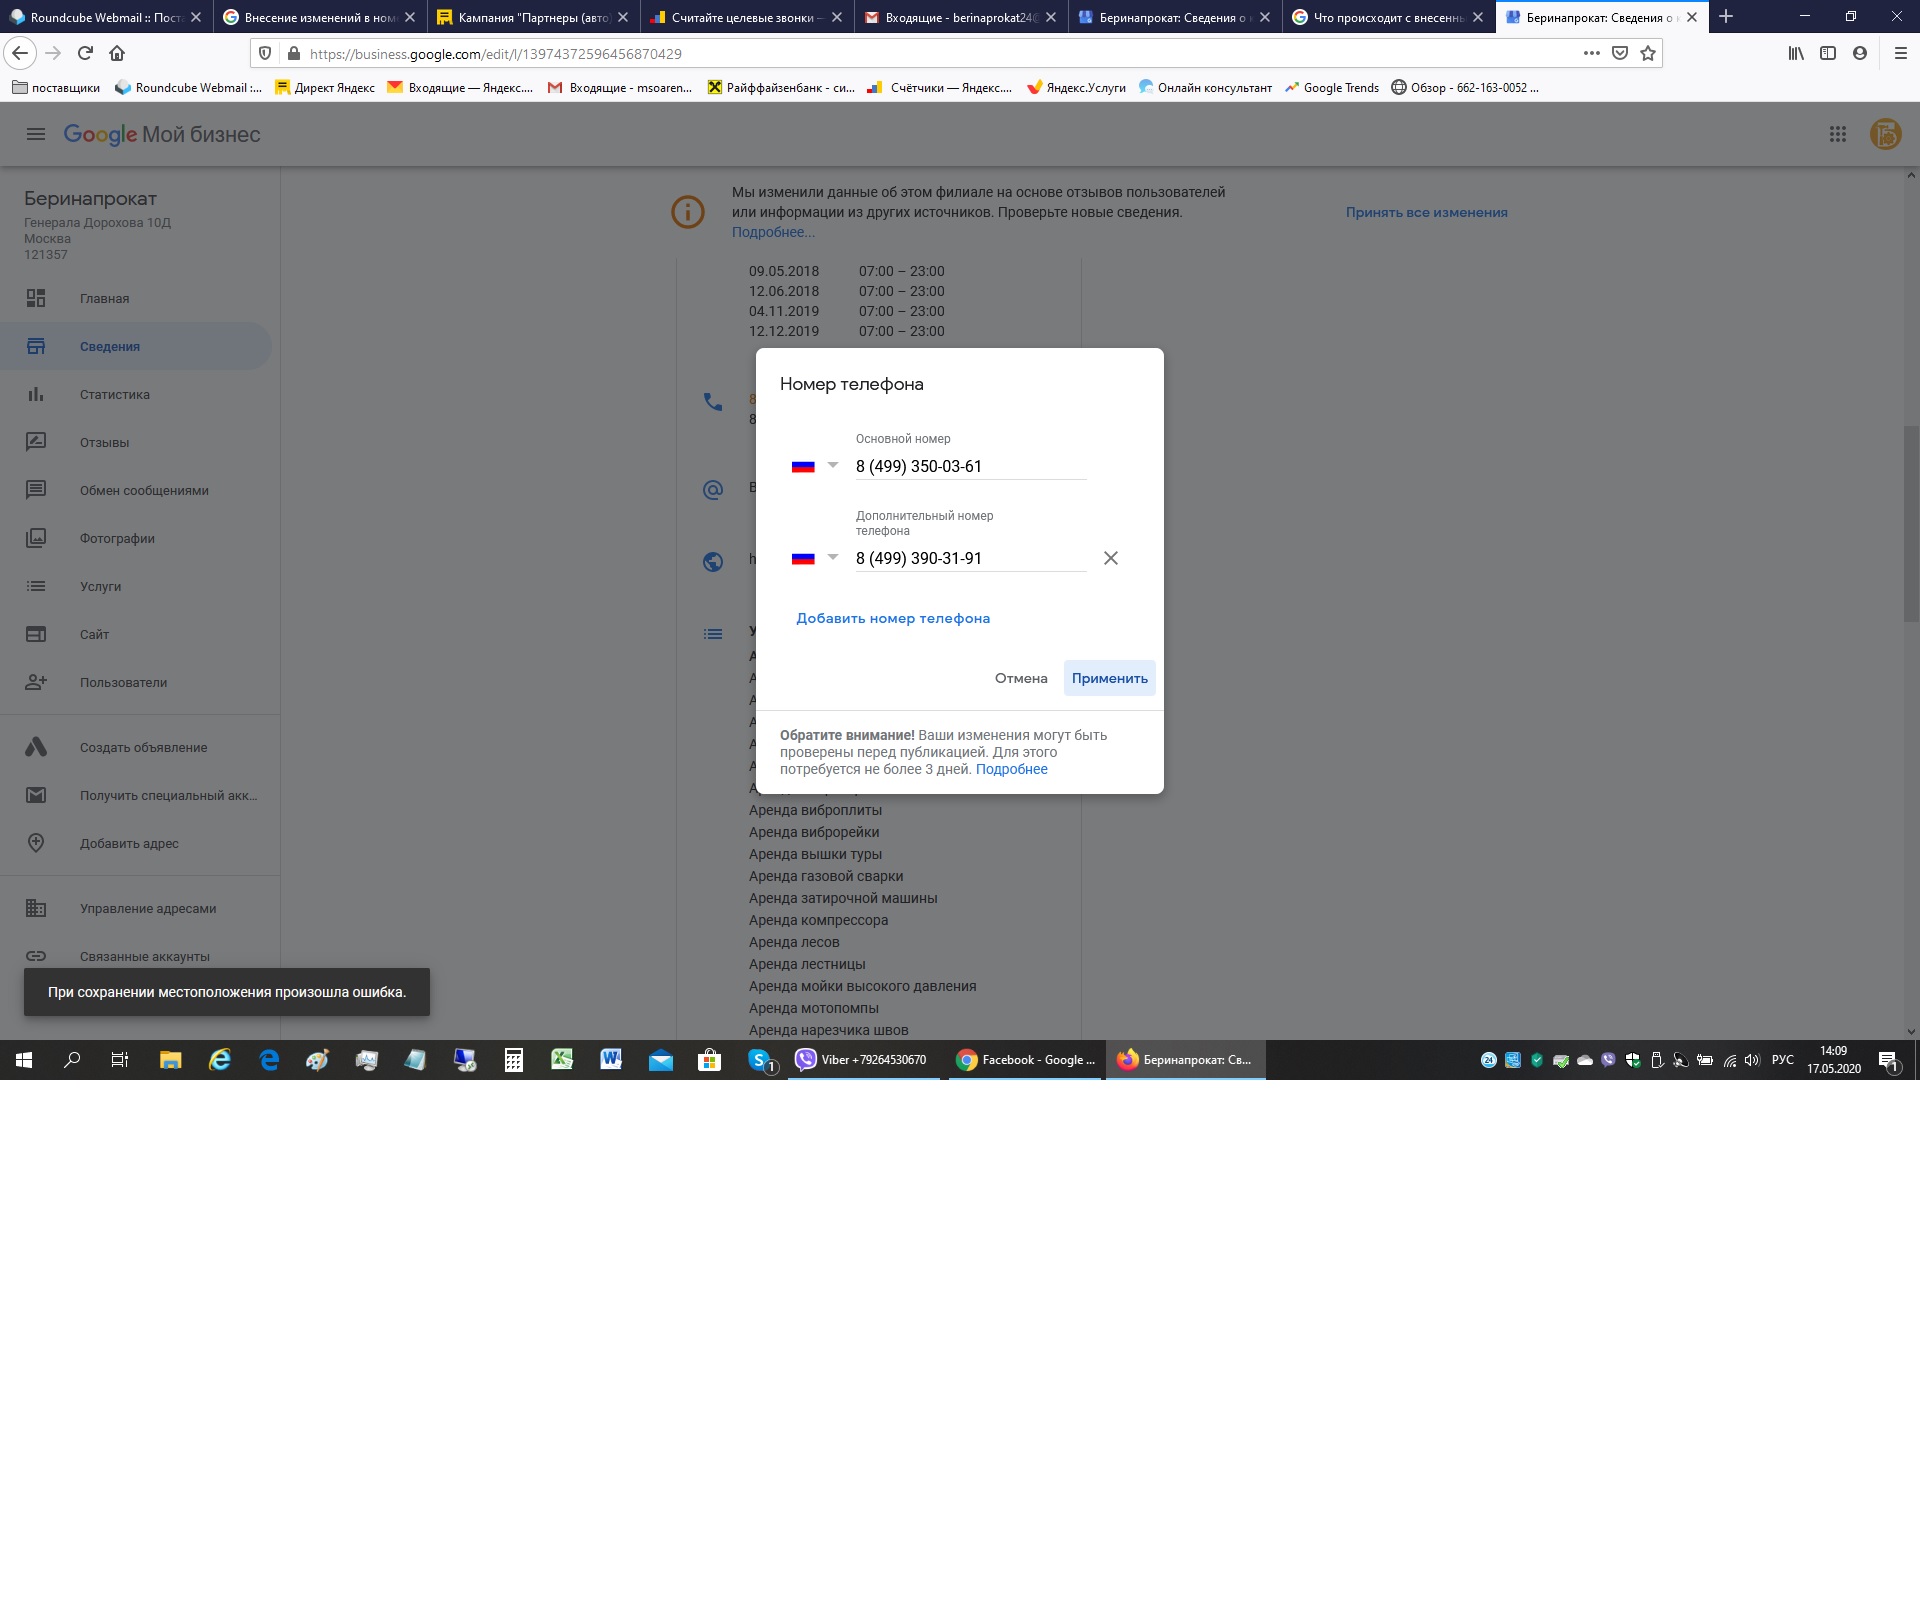Remove the additional phone number
This screenshot has height=1600, width=1920.
tap(1111, 558)
